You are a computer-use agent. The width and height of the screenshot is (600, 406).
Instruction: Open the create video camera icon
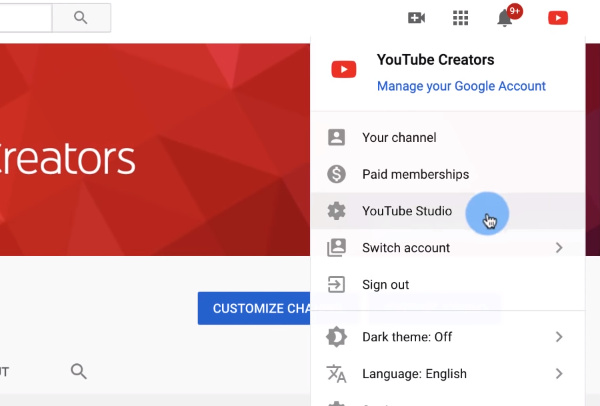[x=416, y=18]
